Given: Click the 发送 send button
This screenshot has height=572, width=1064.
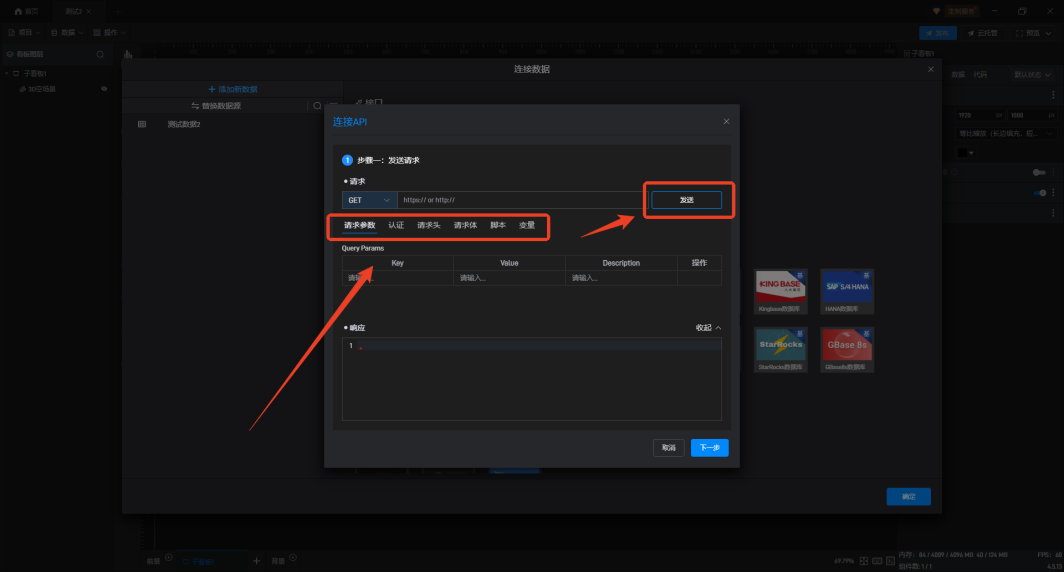Looking at the screenshot, I should [686, 200].
